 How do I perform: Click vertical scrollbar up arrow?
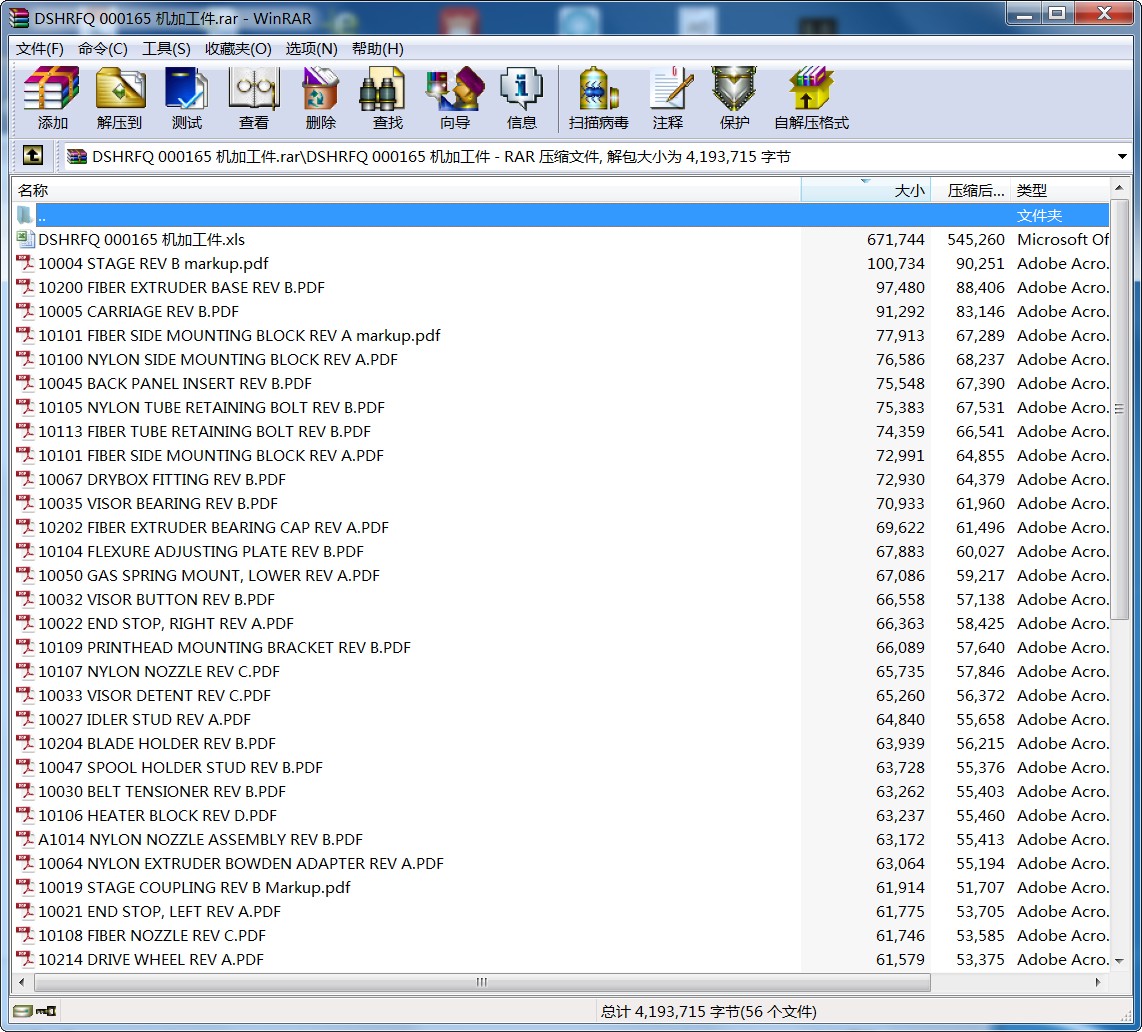[1119, 188]
